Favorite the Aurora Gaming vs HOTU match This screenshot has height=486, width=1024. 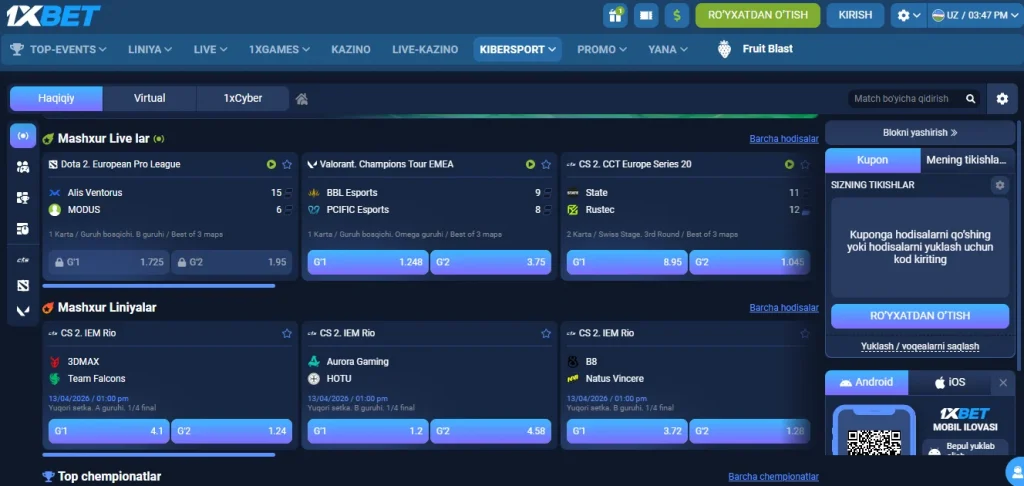[546, 333]
